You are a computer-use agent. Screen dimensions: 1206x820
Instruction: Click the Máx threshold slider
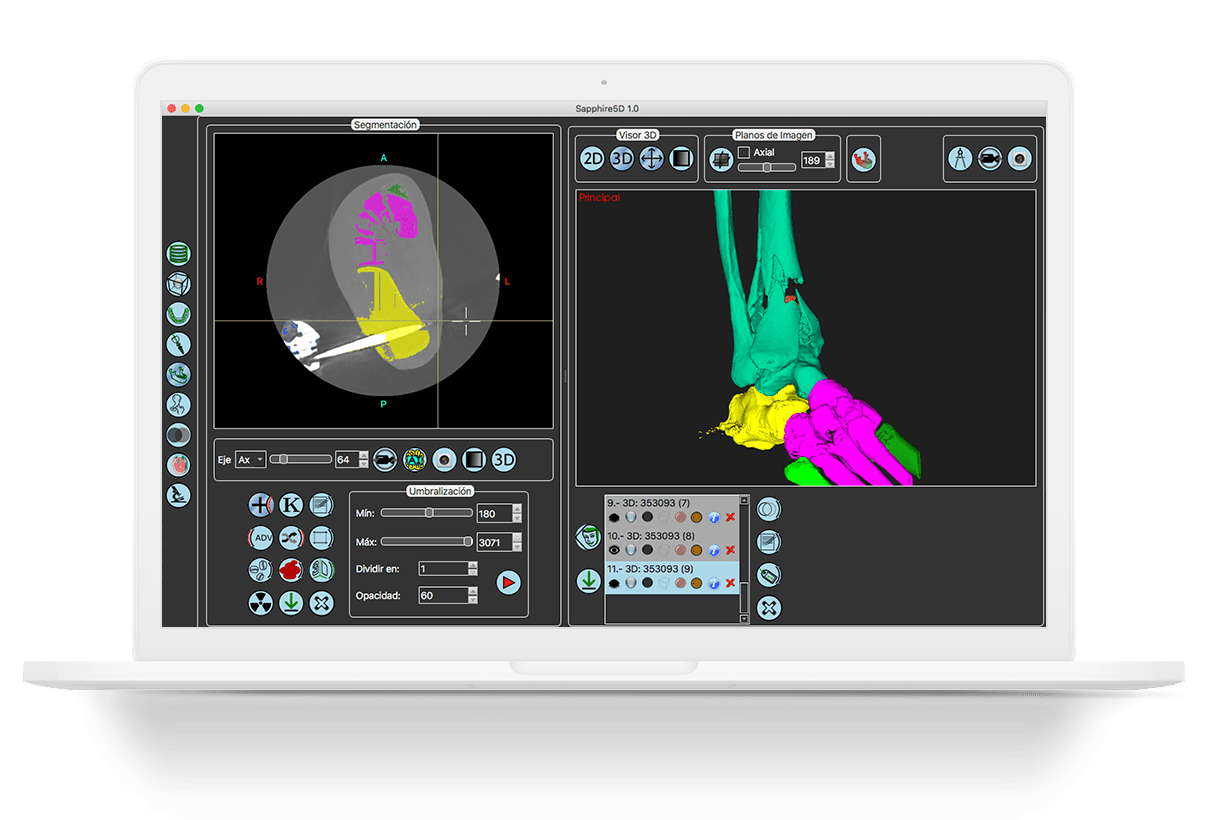pyautogui.click(x=427, y=542)
